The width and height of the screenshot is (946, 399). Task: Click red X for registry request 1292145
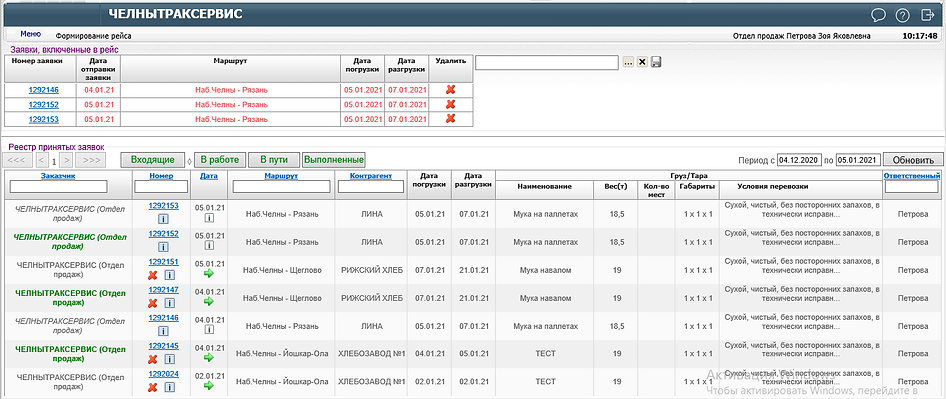[153, 359]
